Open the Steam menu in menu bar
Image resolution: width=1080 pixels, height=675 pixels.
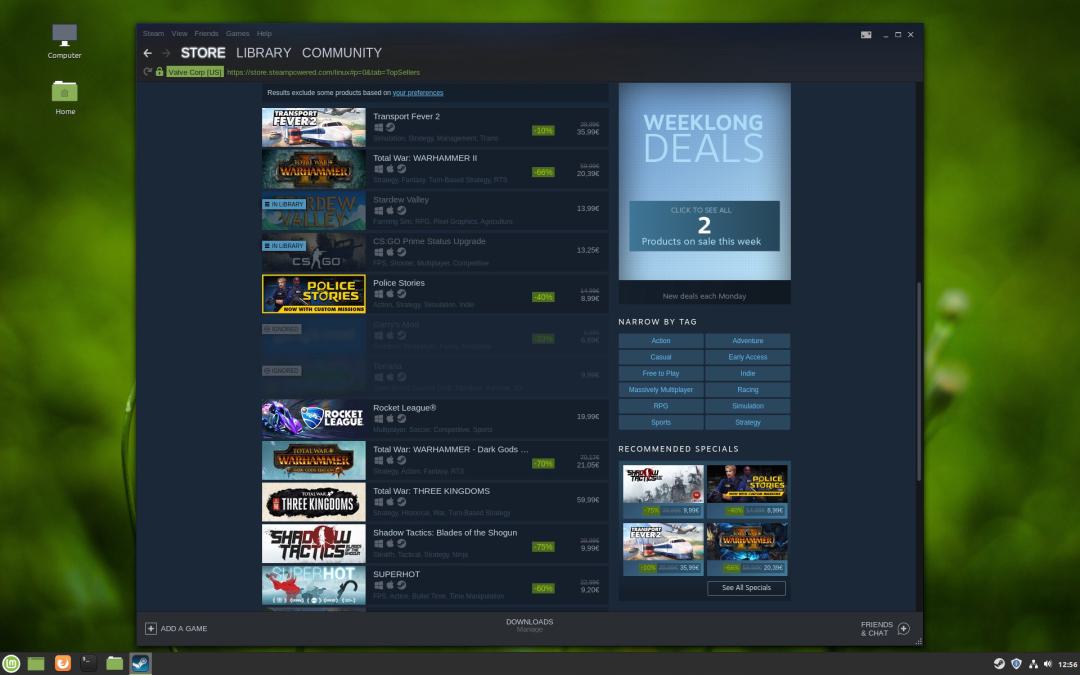(x=153, y=33)
